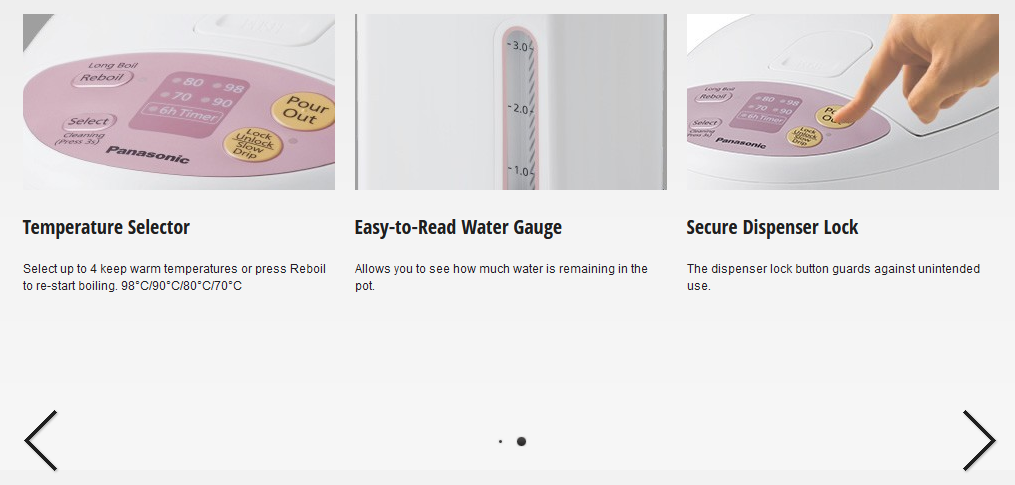Open the Secure Dispenser Lock image
Screen dimensions: 1015x485
[842, 102]
